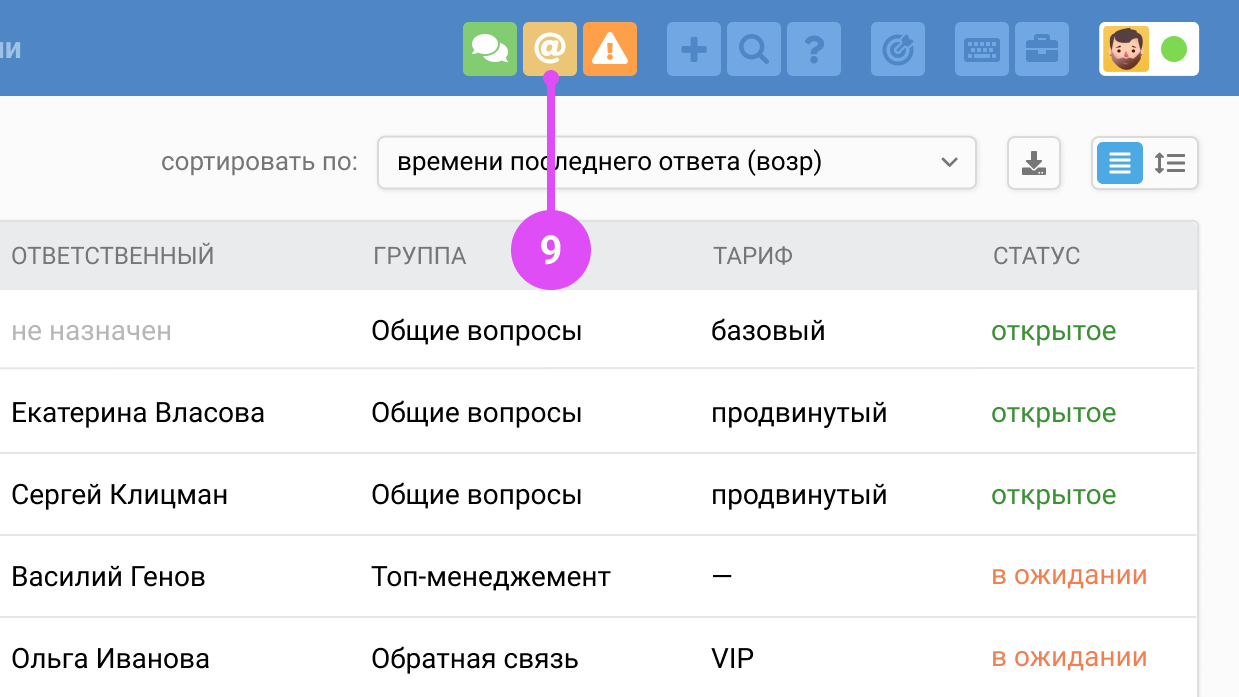This screenshot has height=697, width=1239.
Task: Click the ГРУППА column header
Action: (419, 256)
